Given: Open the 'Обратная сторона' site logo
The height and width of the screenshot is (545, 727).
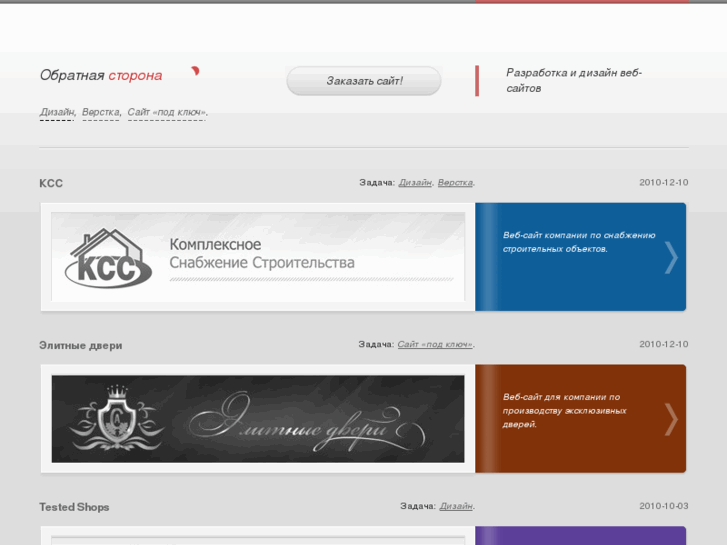Looking at the screenshot, I should [x=101, y=75].
